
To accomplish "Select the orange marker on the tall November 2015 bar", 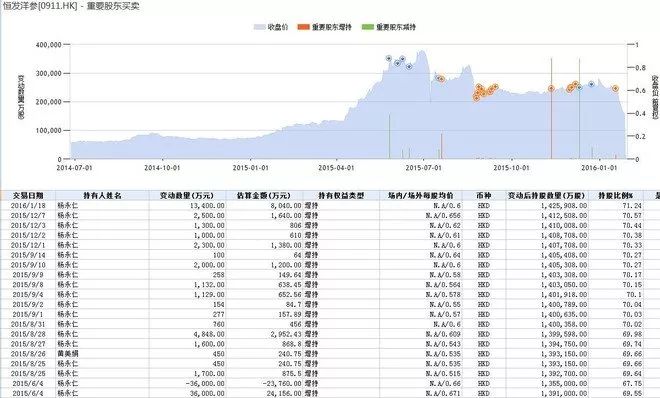I will tap(551, 88).
